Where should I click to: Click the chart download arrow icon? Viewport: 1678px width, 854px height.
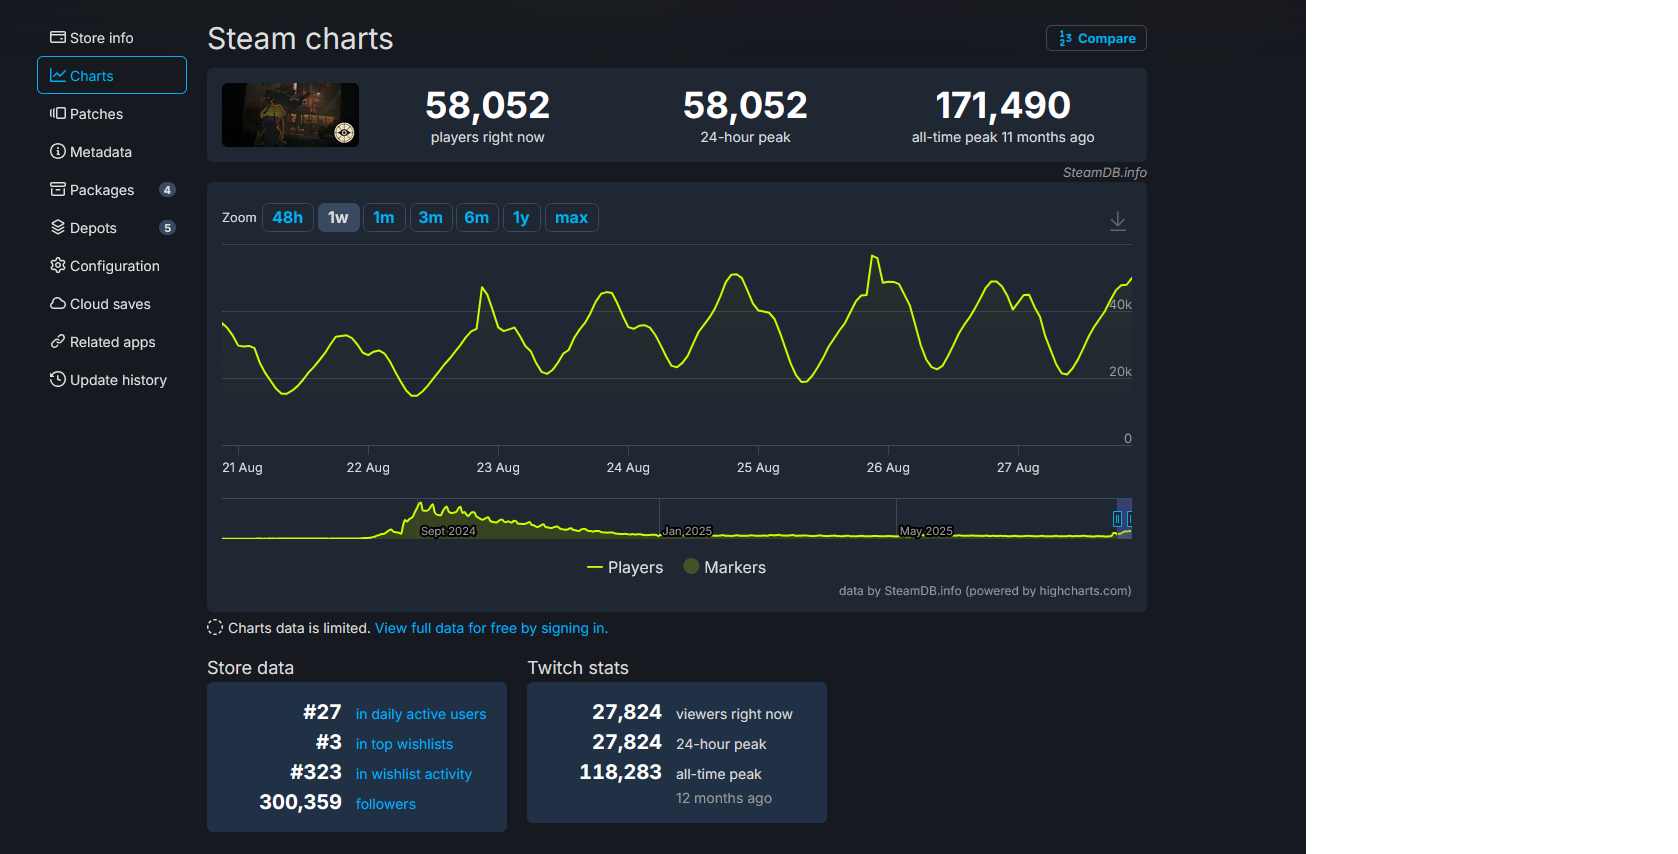pyautogui.click(x=1118, y=221)
